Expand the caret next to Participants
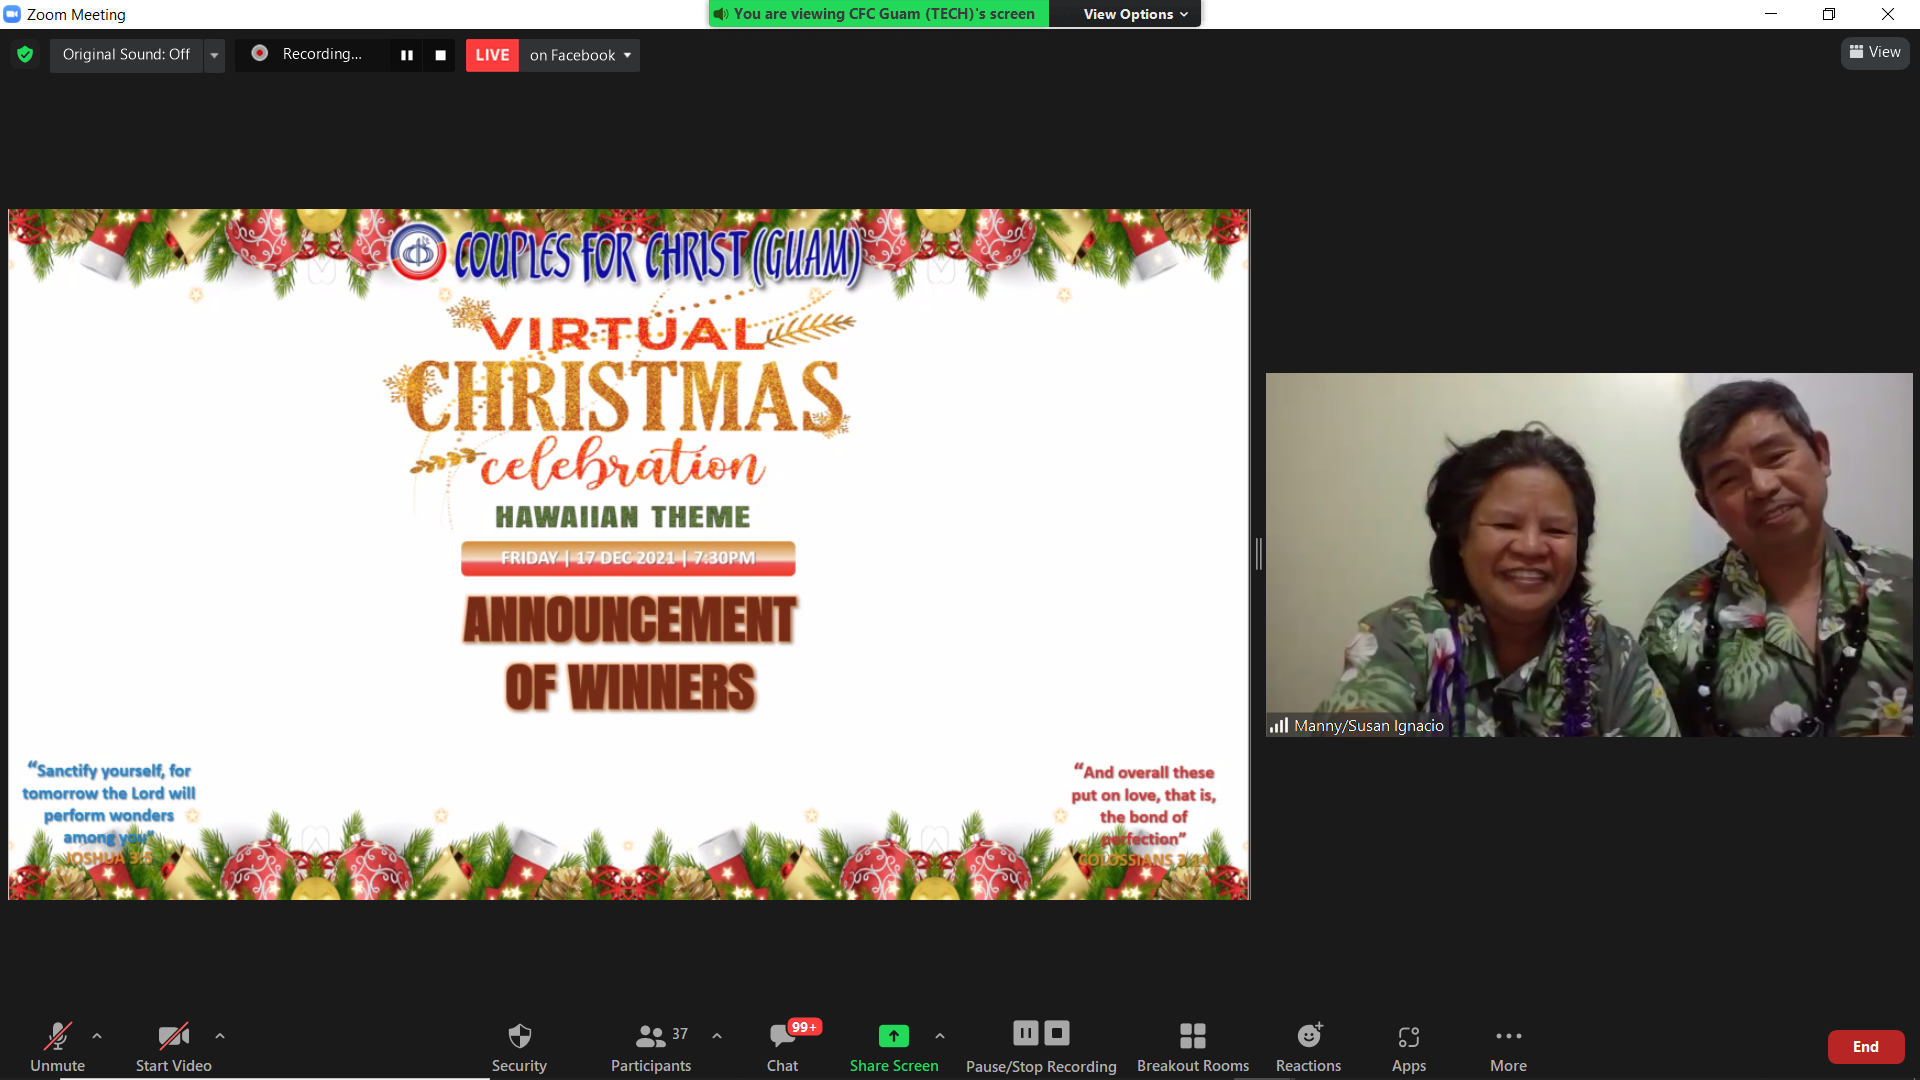This screenshot has height=1080, width=1920. [717, 1036]
